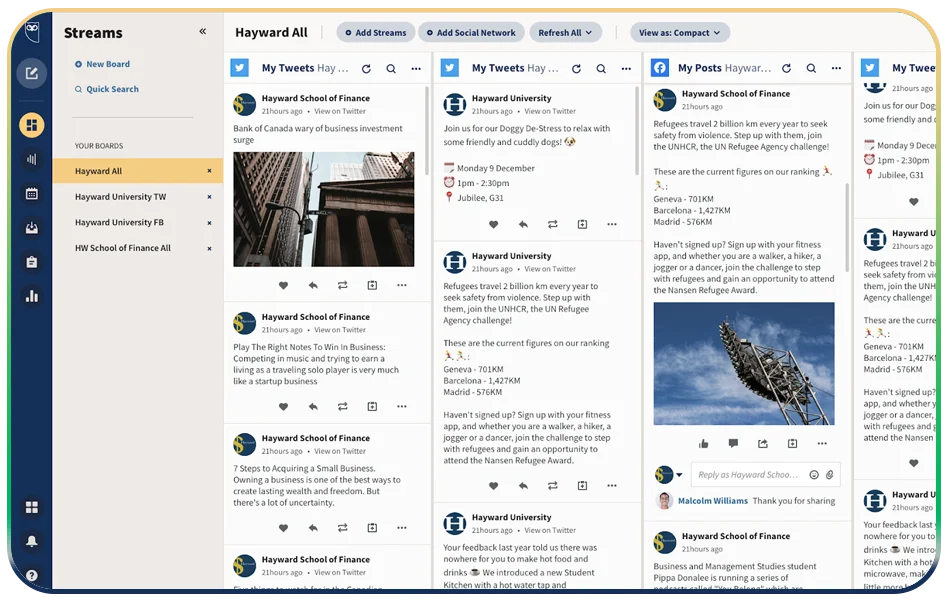The image size is (950, 600).
Task: Expand the reply-as profile selector arrow
Action: point(679,475)
